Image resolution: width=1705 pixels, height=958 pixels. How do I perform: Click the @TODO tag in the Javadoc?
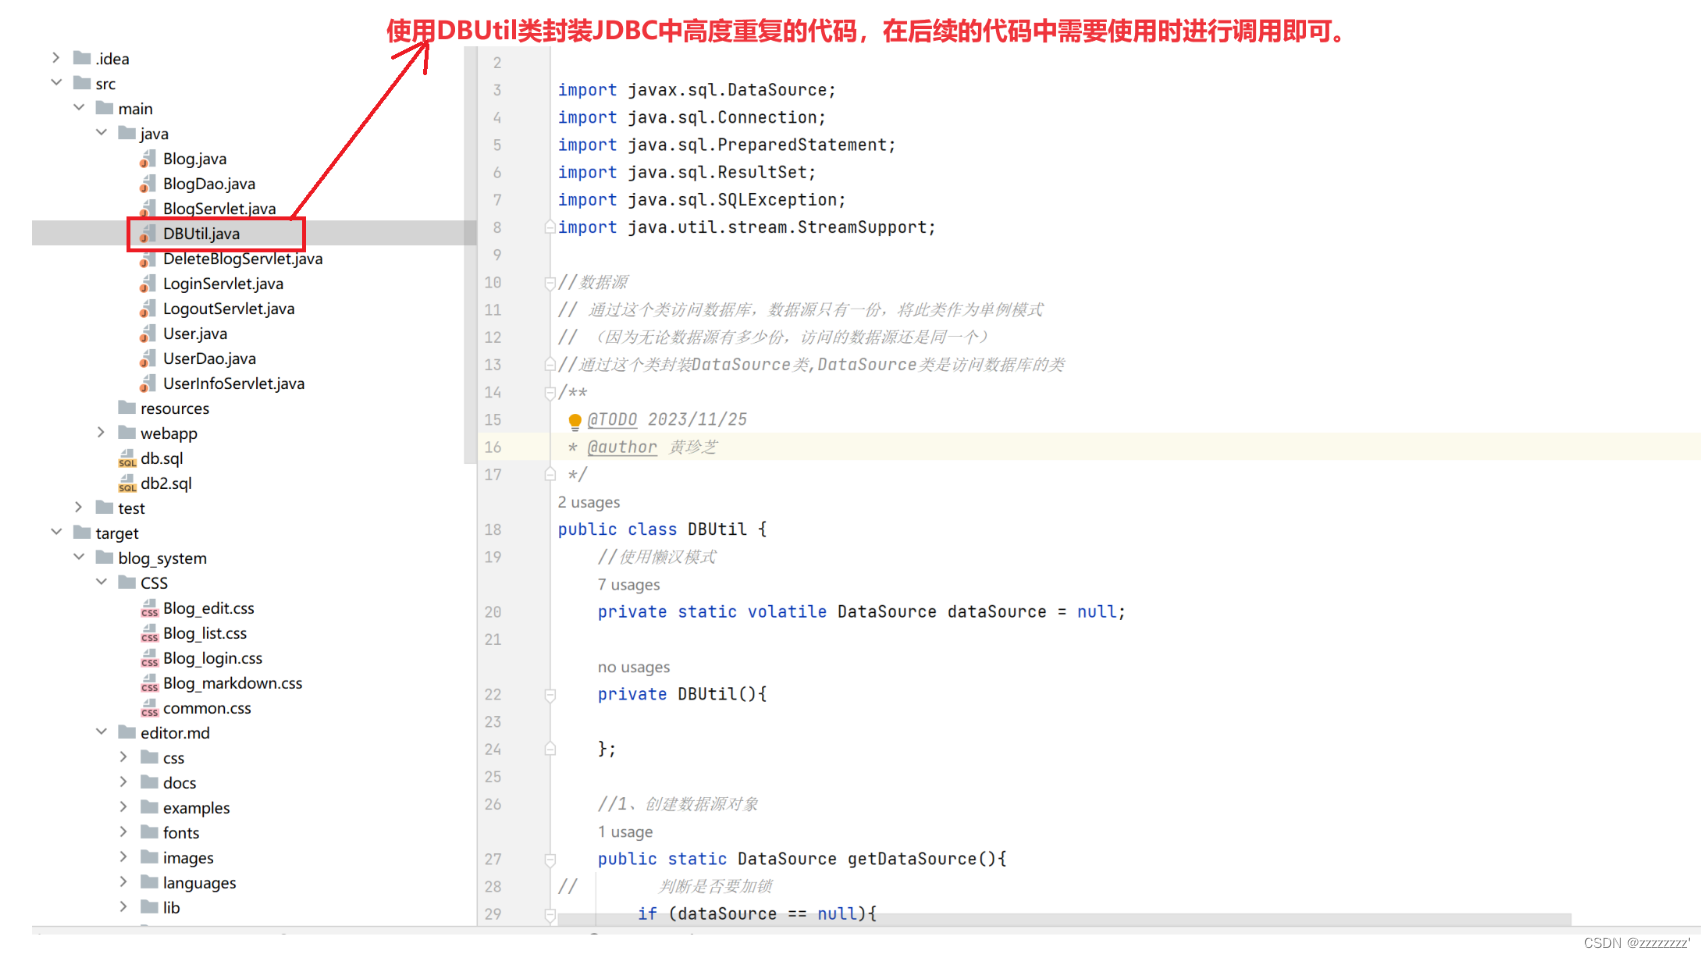612,420
